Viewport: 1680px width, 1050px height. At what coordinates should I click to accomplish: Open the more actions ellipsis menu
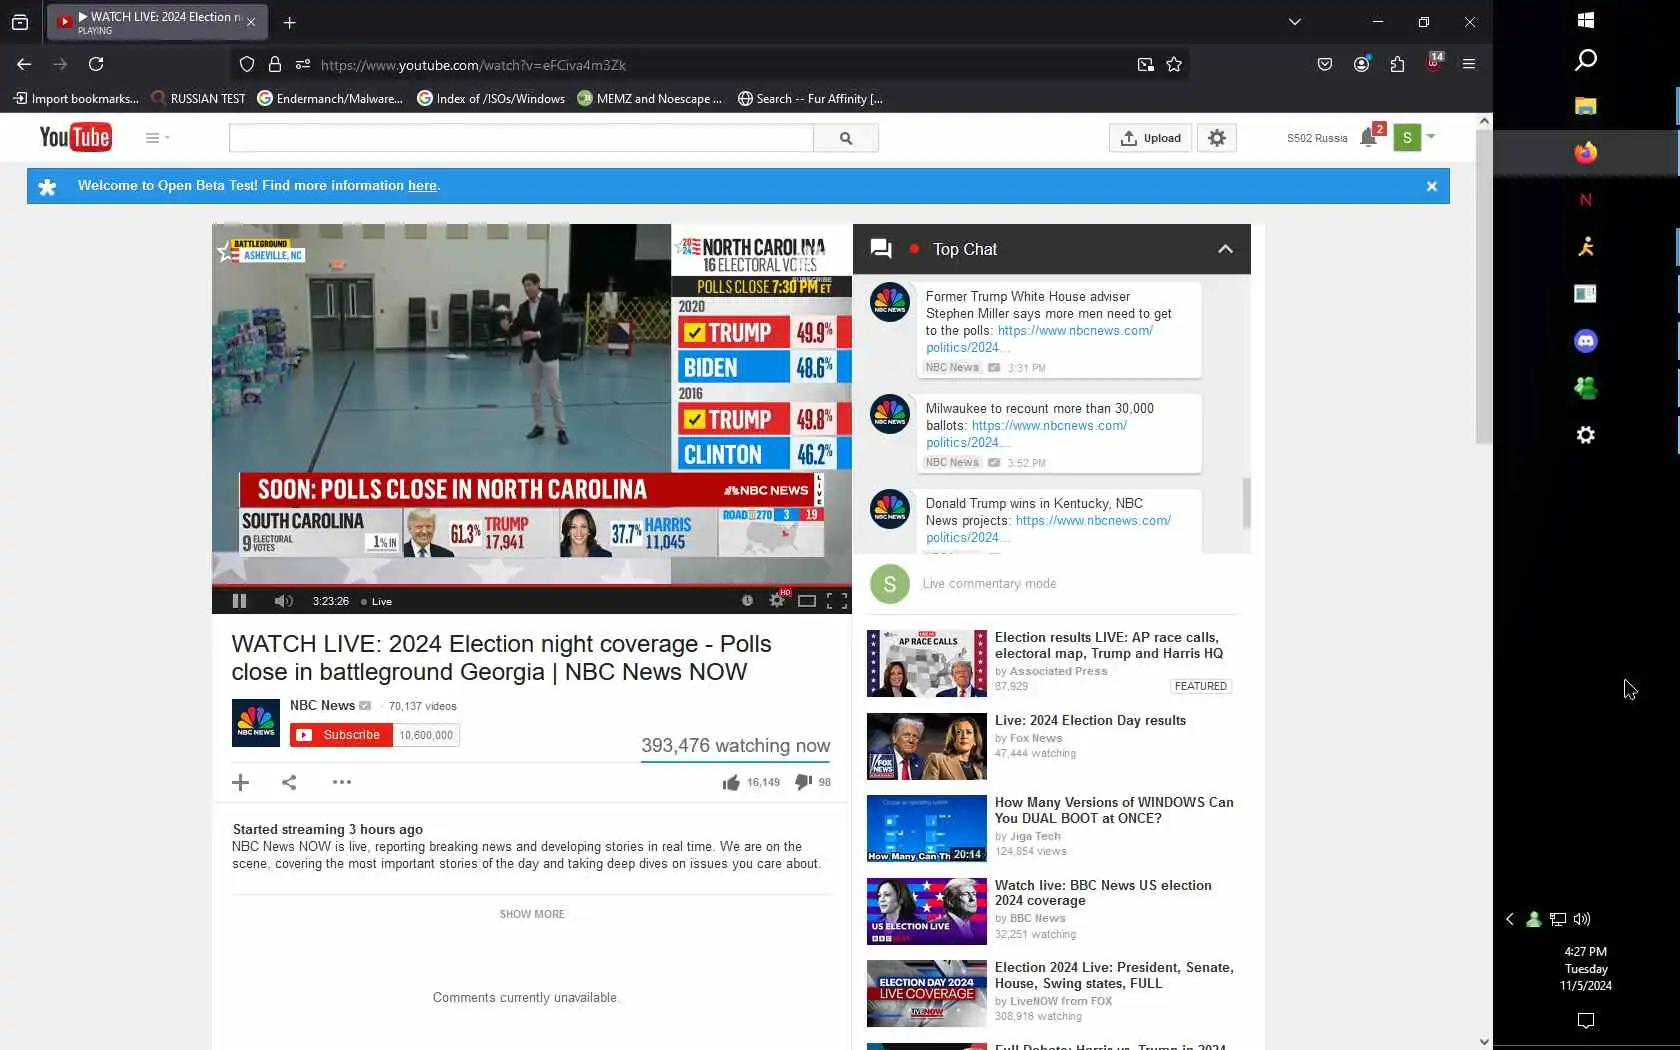(x=342, y=782)
